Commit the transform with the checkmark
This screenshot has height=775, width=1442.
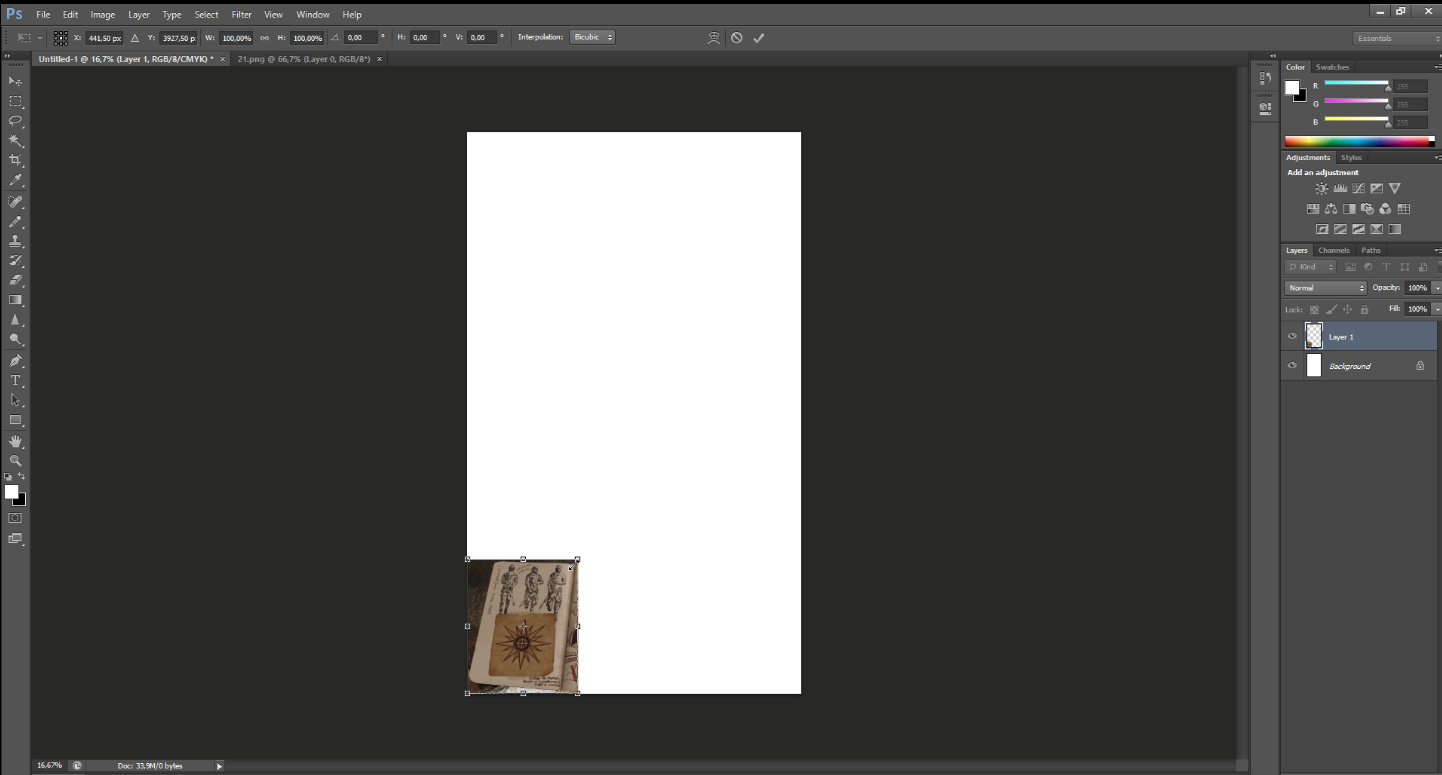(758, 37)
